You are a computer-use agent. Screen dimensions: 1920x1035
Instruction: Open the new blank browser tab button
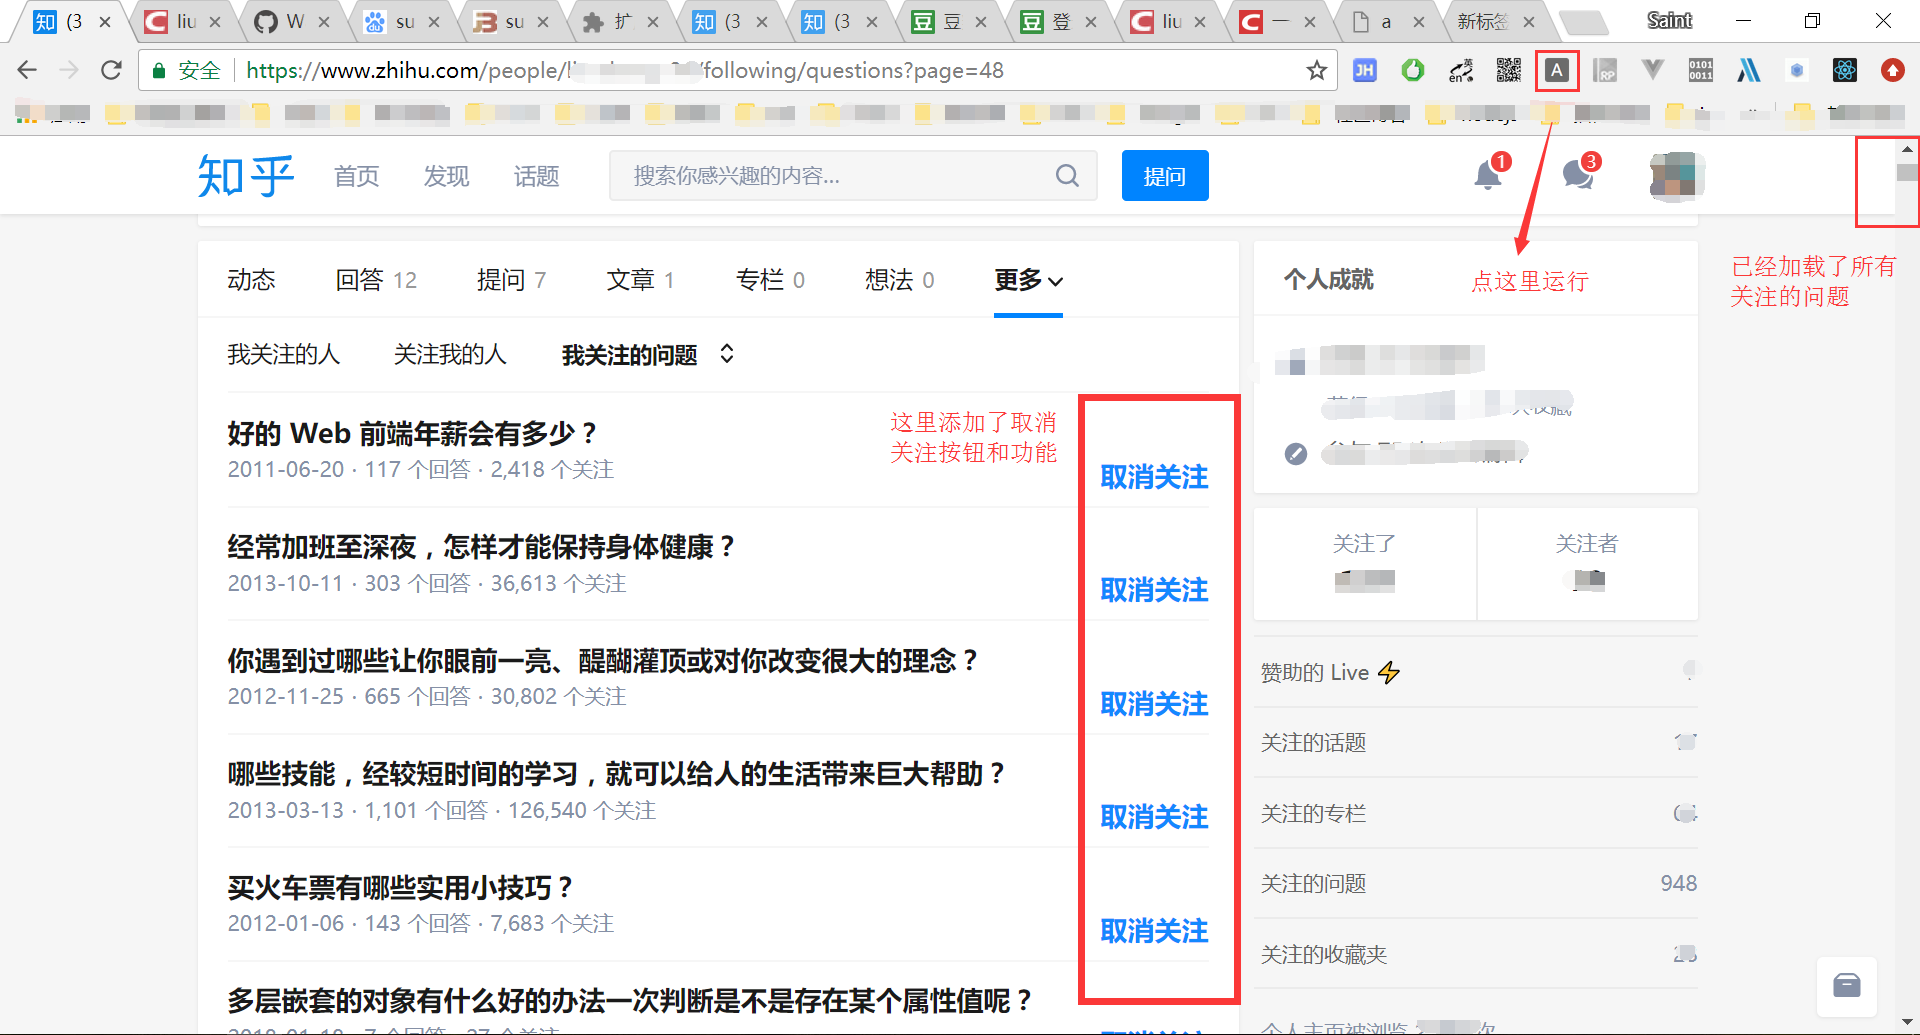[1582, 22]
